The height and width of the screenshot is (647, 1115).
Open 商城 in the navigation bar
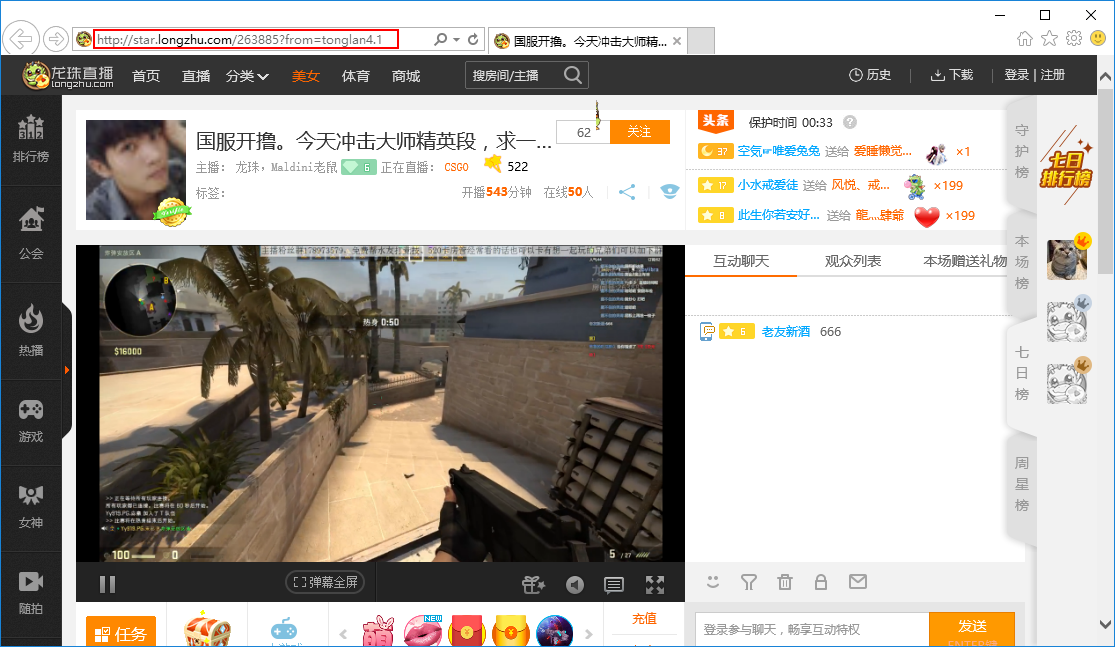406,76
